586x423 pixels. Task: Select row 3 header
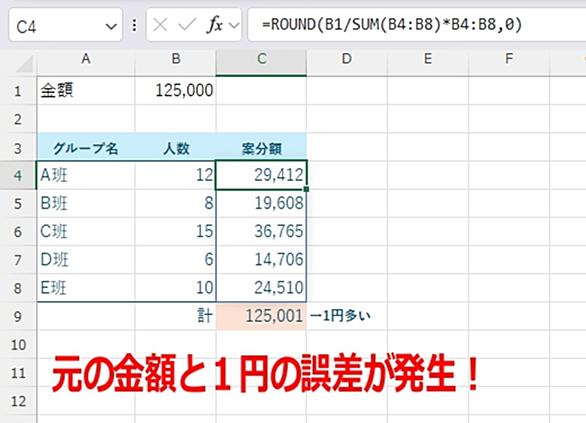point(18,148)
